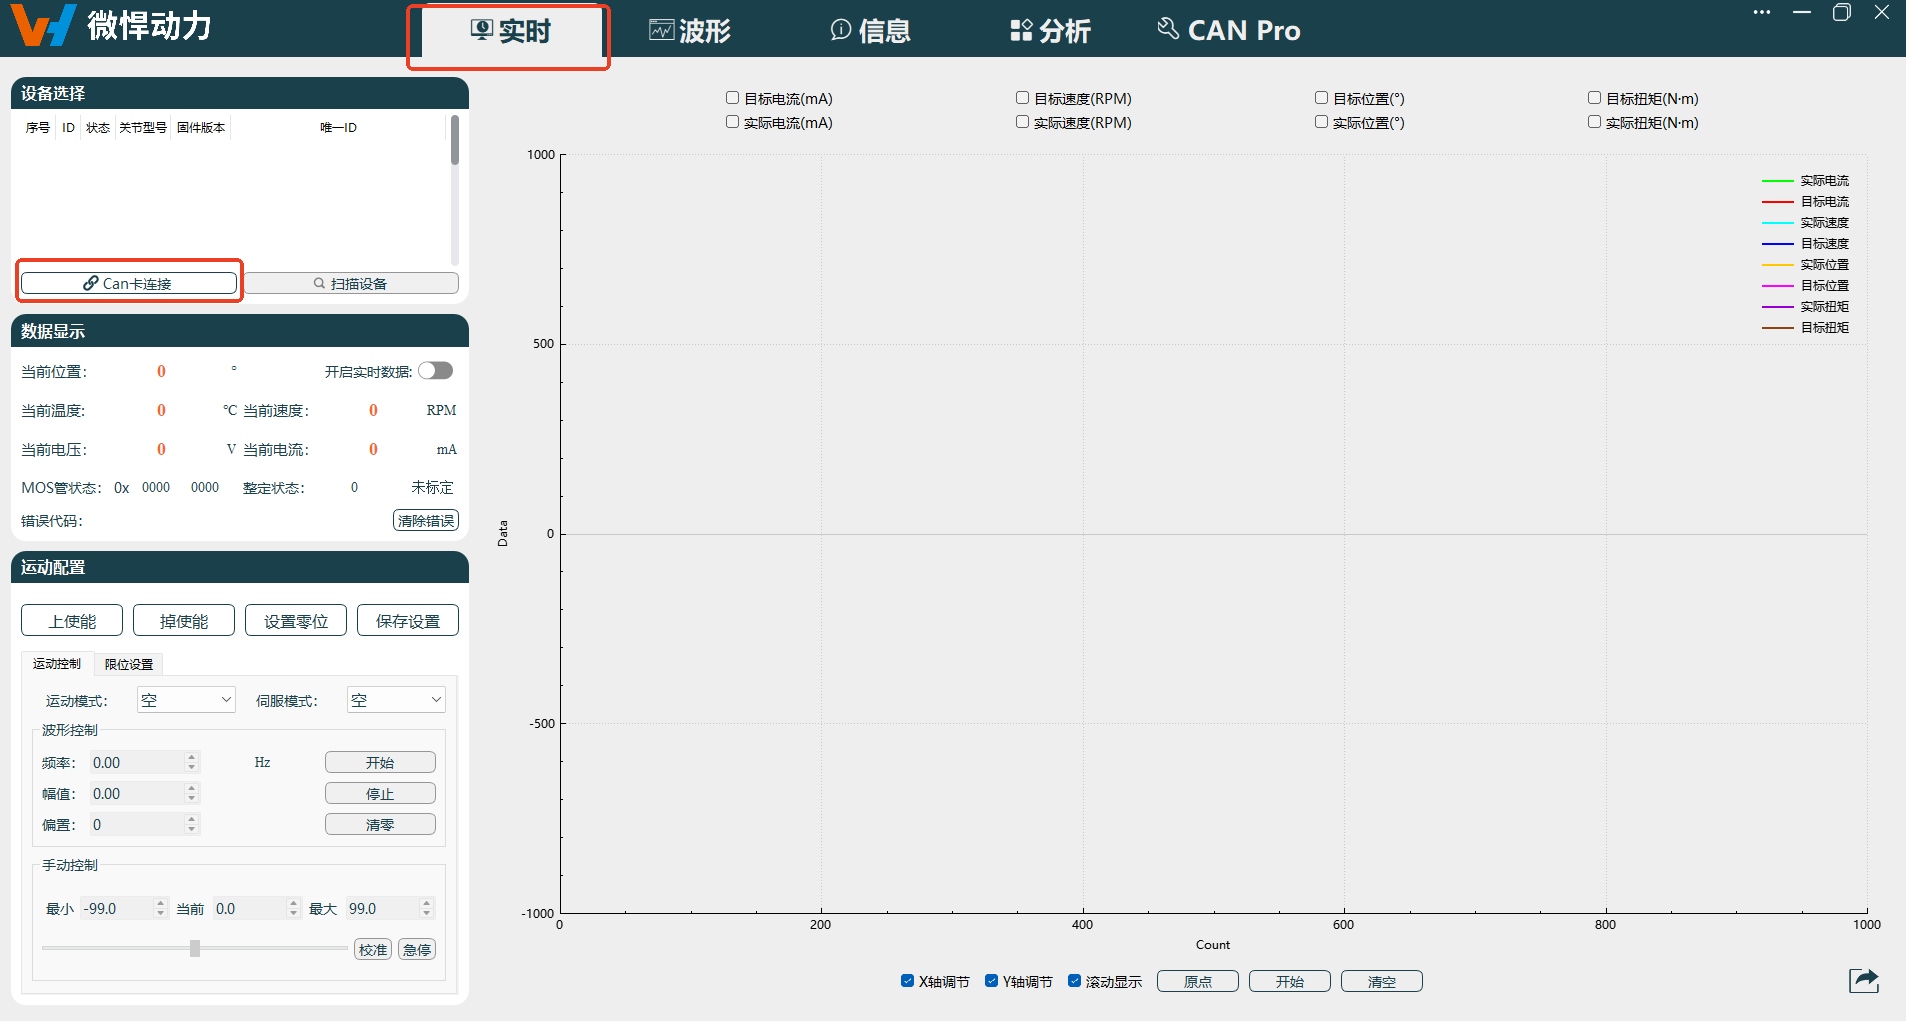This screenshot has width=1906, height=1021.
Task: Toggle the 开启实时数据 switch
Action: tap(435, 371)
